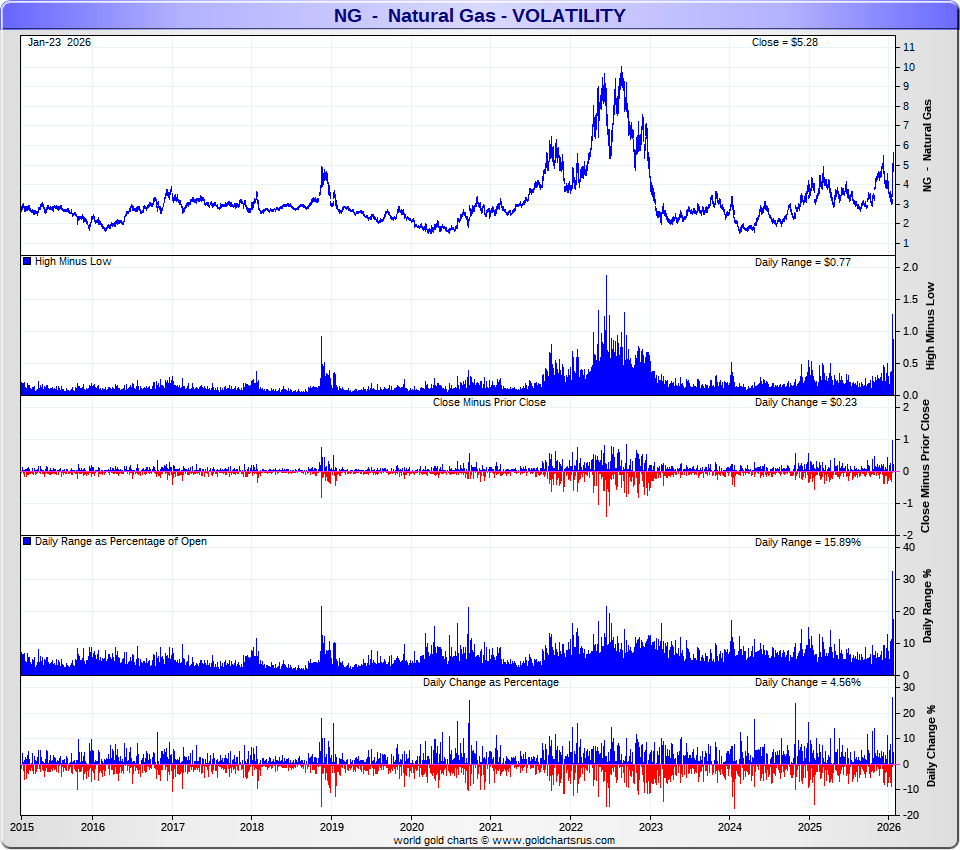Click the 2019 x-axis year label
The width and height of the screenshot is (960, 850).
(332, 827)
